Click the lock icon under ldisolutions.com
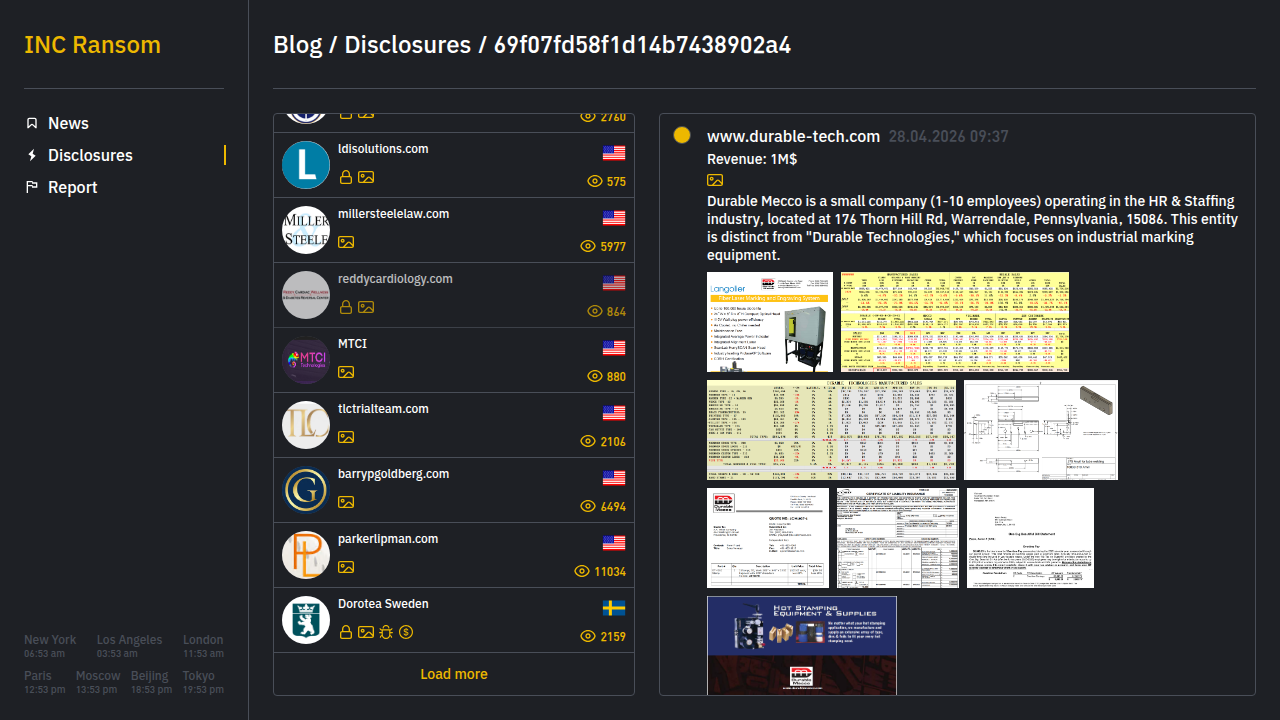Screen dimensions: 1280x720 (346, 177)
